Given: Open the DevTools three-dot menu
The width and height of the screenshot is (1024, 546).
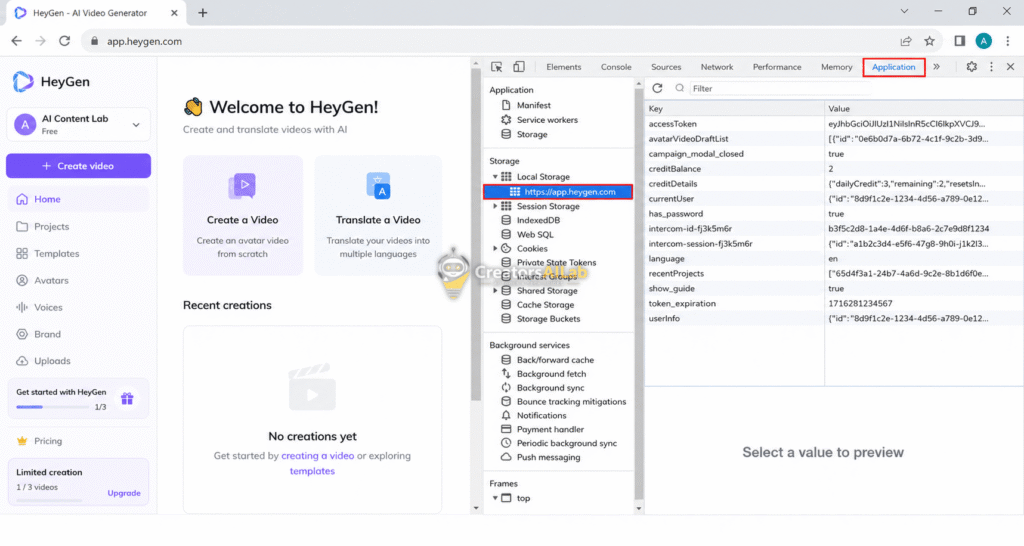Looking at the screenshot, I should pyautogui.click(x=991, y=67).
